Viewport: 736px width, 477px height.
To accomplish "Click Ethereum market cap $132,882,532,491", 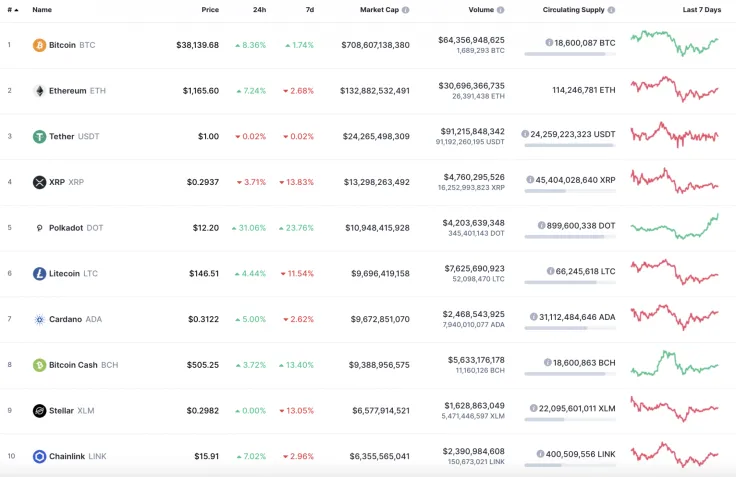I will click(x=375, y=91).
